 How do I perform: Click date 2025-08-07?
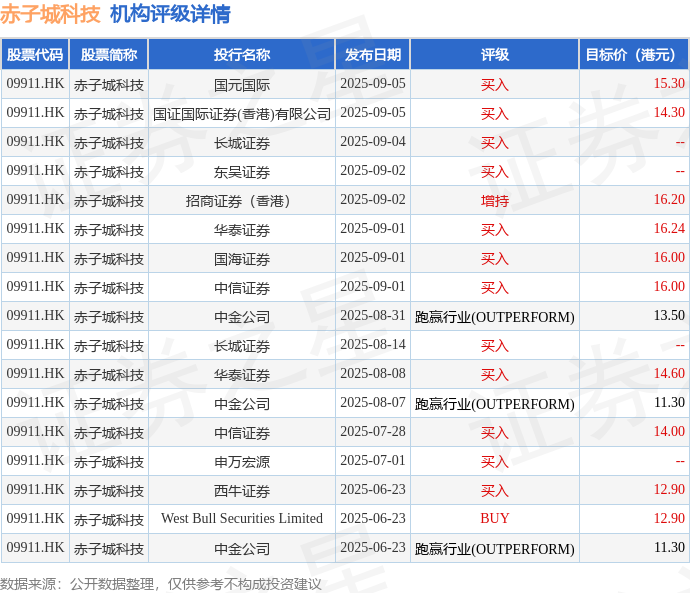pos(373,403)
